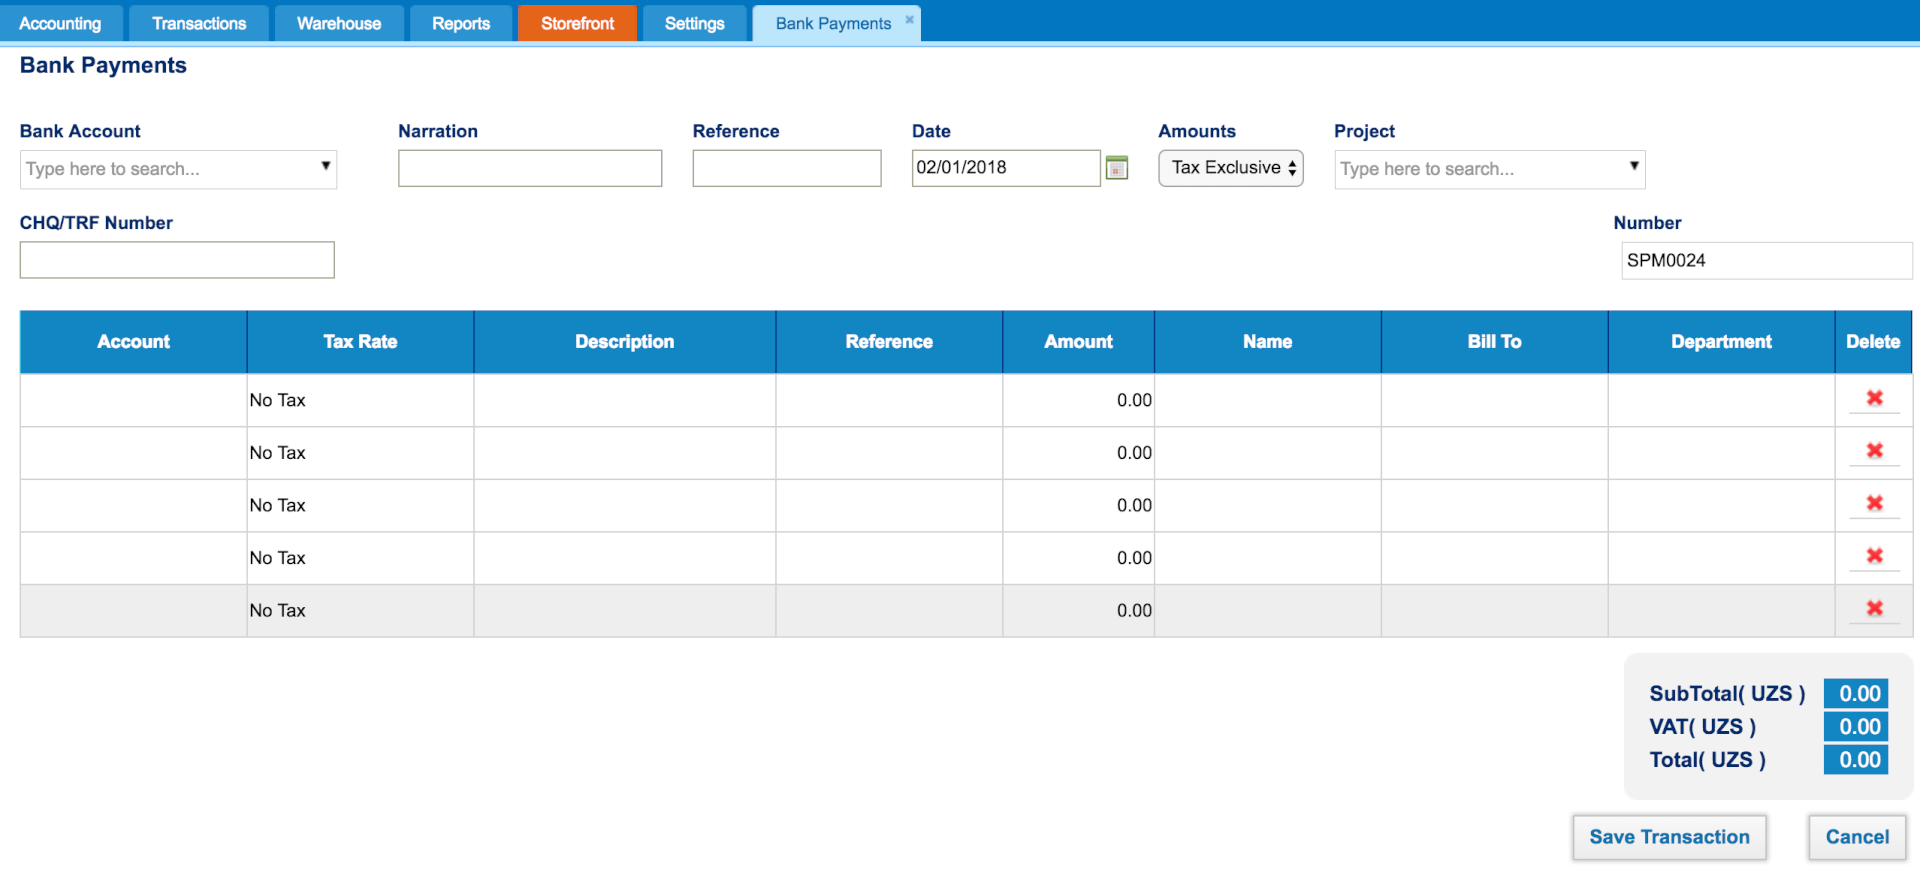Switch to the Storefront tab
The height and width of the screenshot is (882, 1920).
click(577, 23)
